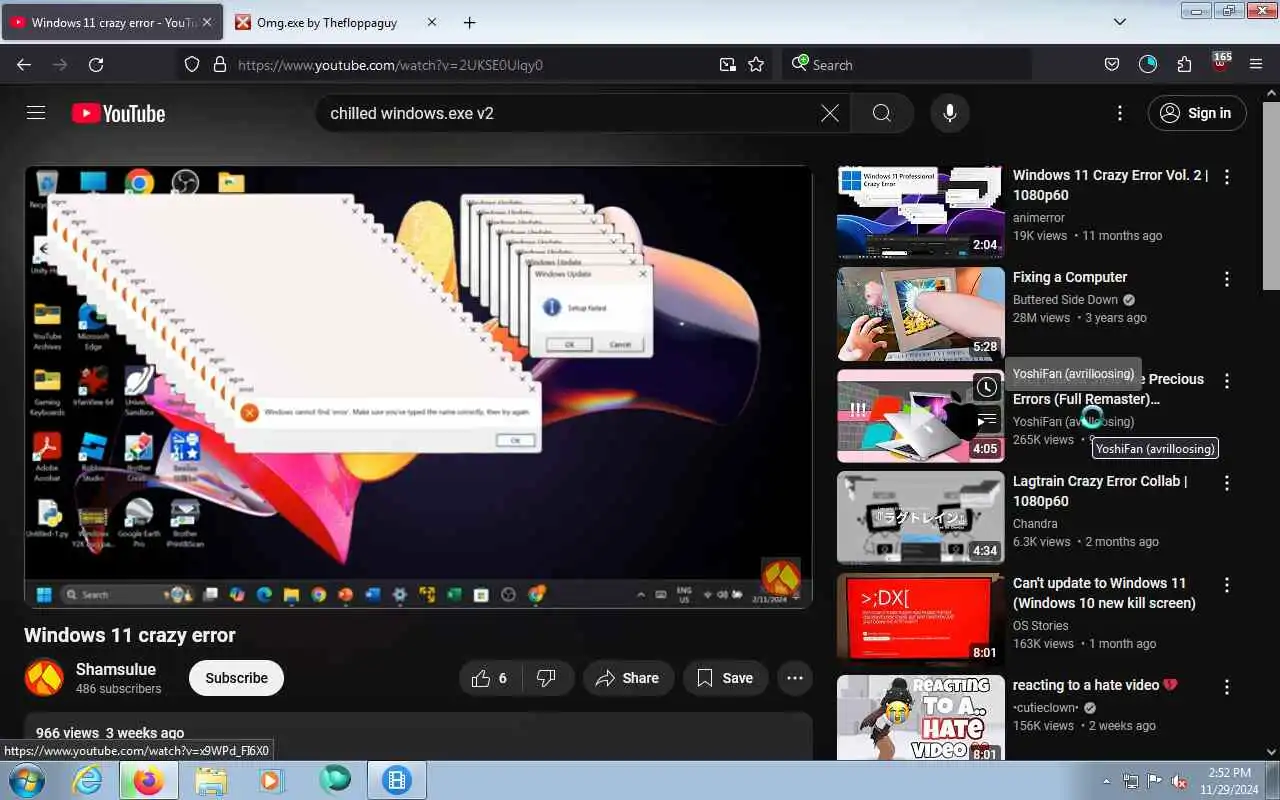Open muted volume tray icon
This screenshot has height=800, width=1280.
(1179, 781)
